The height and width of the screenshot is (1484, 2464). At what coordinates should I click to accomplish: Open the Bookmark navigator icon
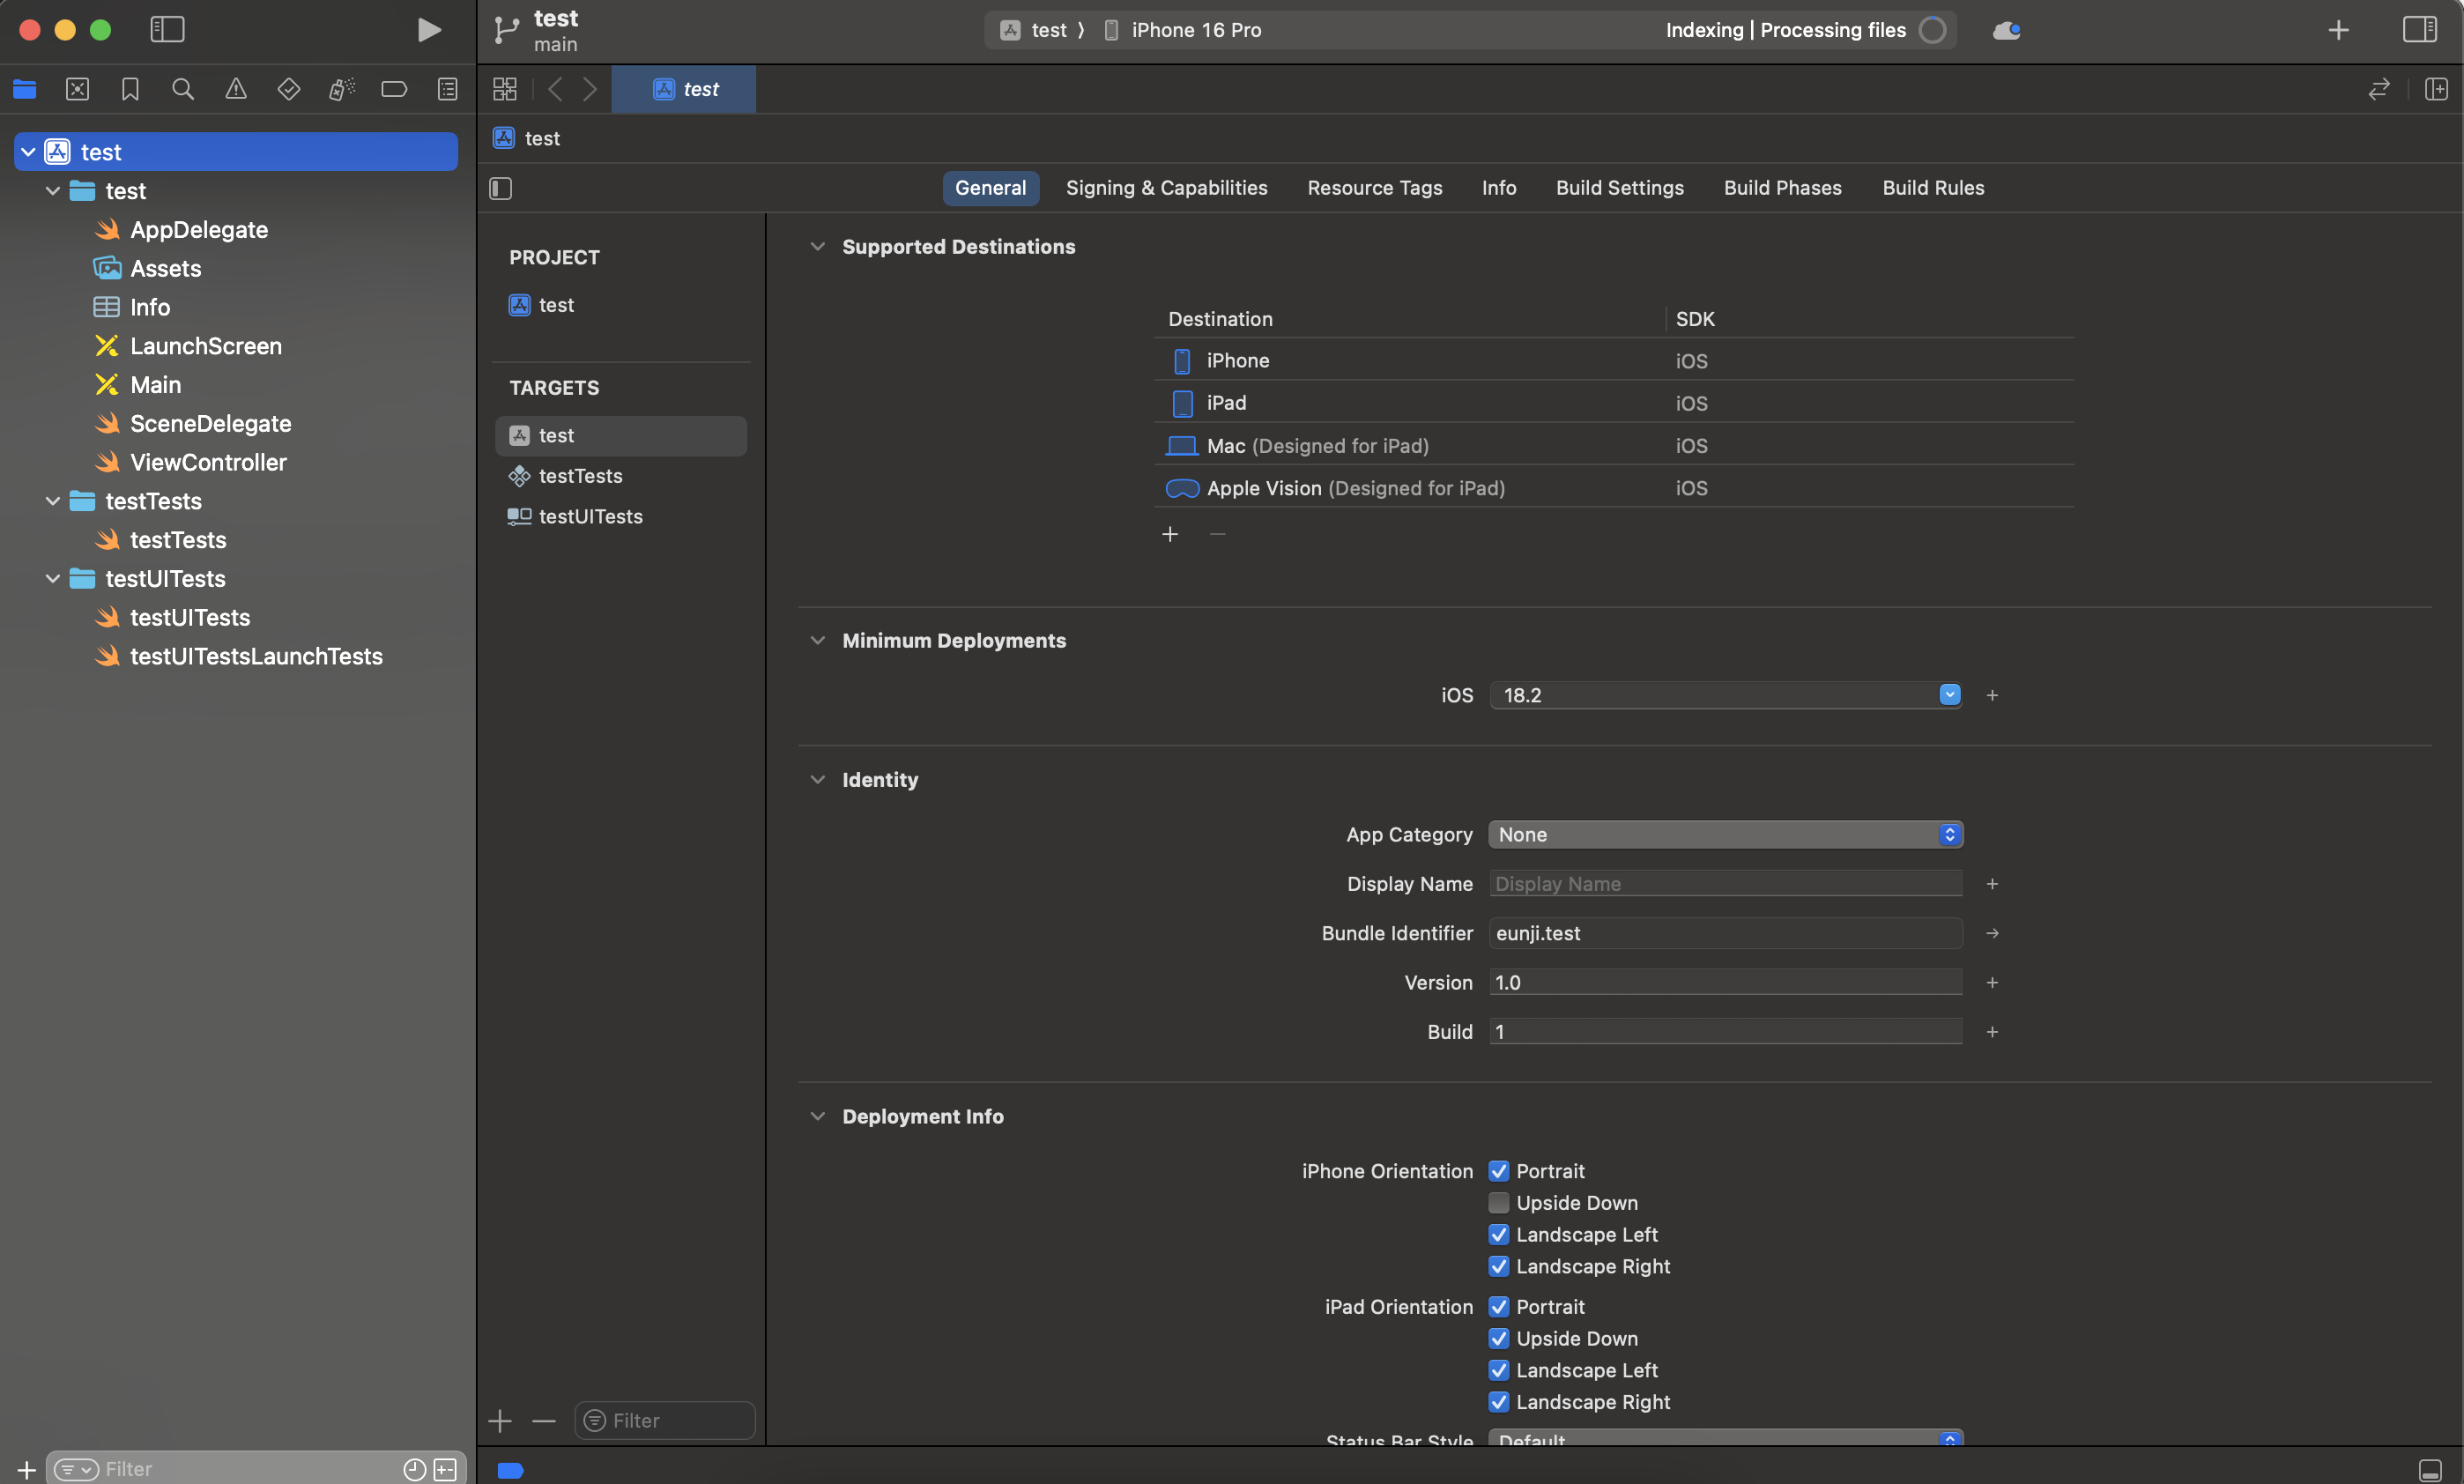coord(130,89)
